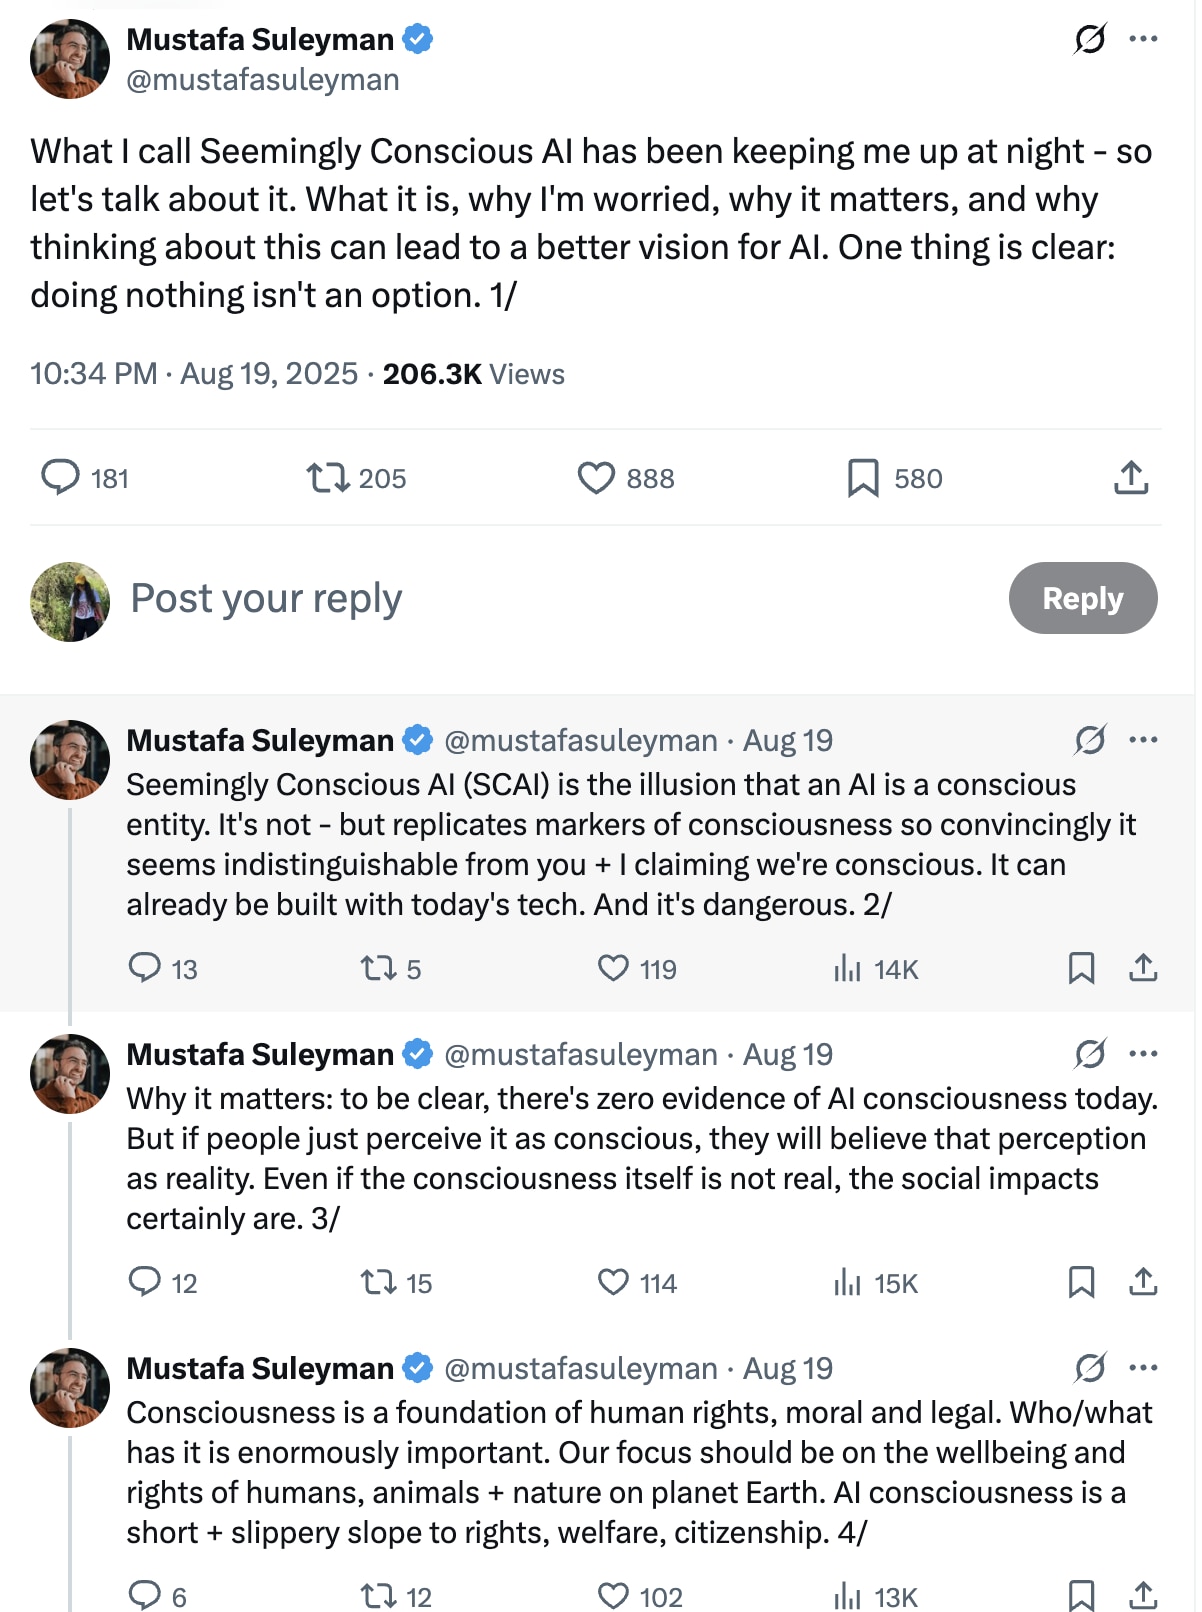1202x1612 pixels.
Task: Share the main post via upload icon
Action: coord(1131,477)
